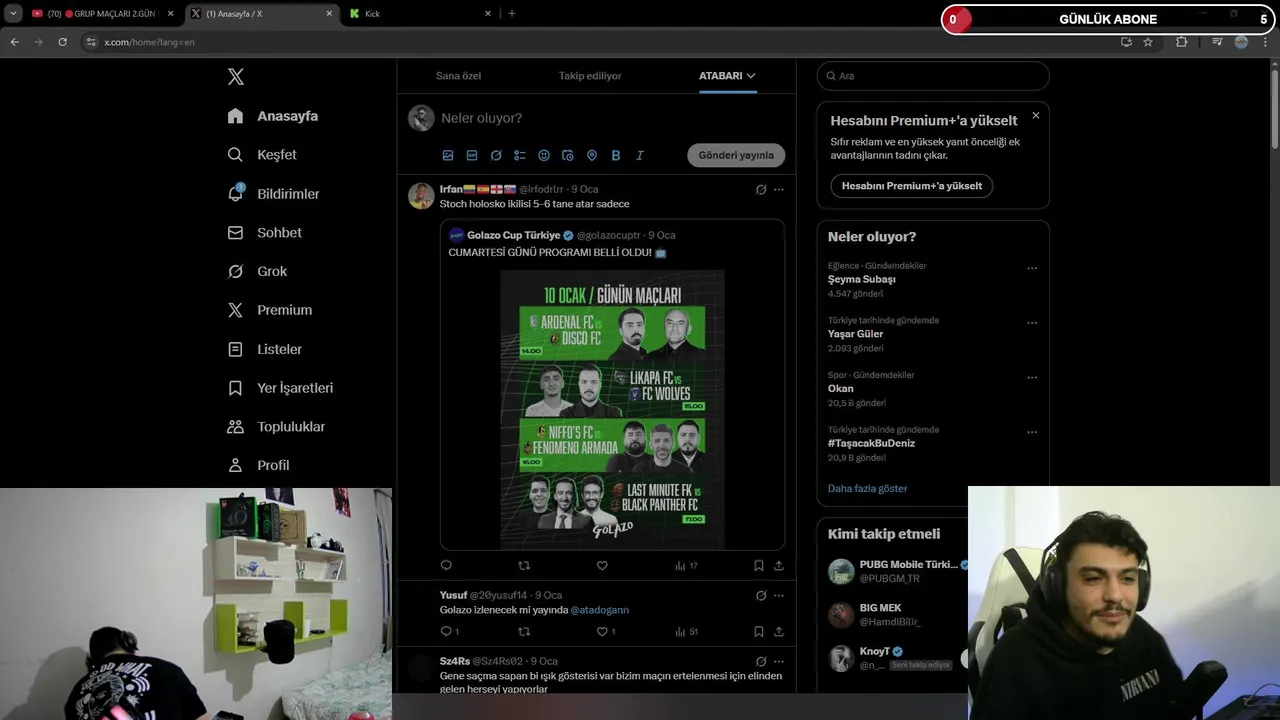Click Hesabını Premium+'a yükselt button
The image size is (1280, 720).
click(911, 186)
